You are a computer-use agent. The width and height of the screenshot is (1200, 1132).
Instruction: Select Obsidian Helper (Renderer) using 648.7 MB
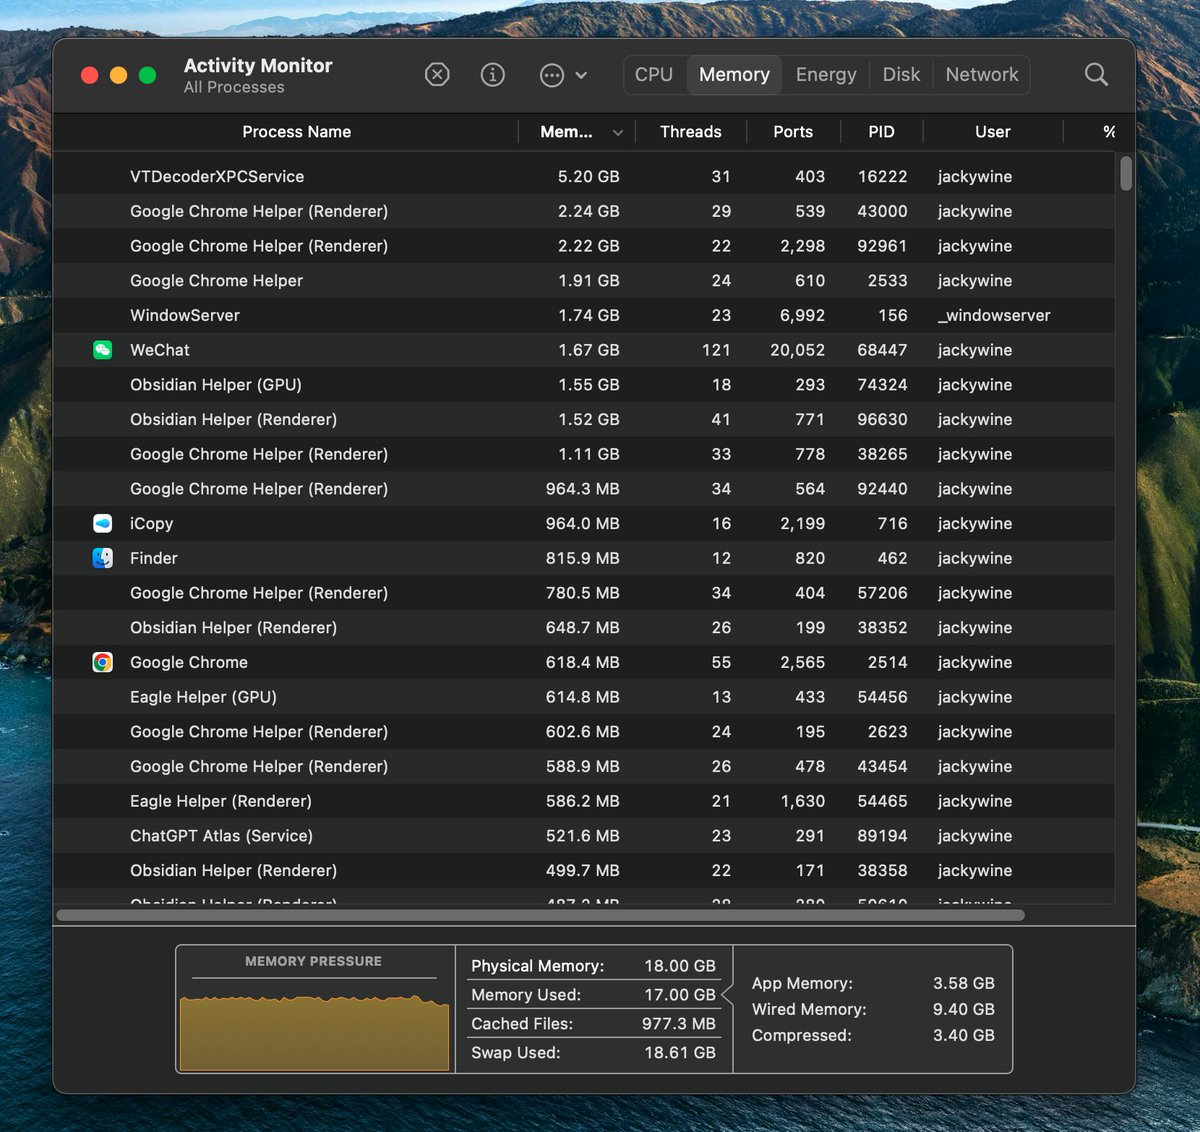point(583,628)
